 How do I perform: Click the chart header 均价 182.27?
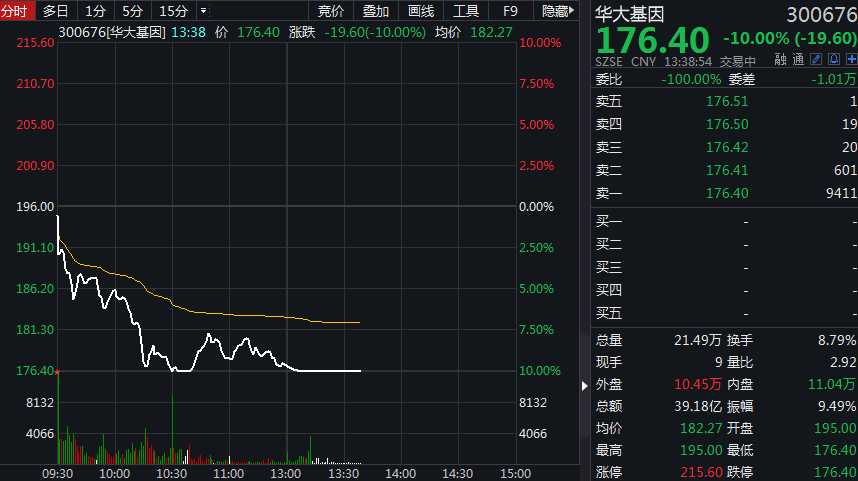(x=474, y=32)
